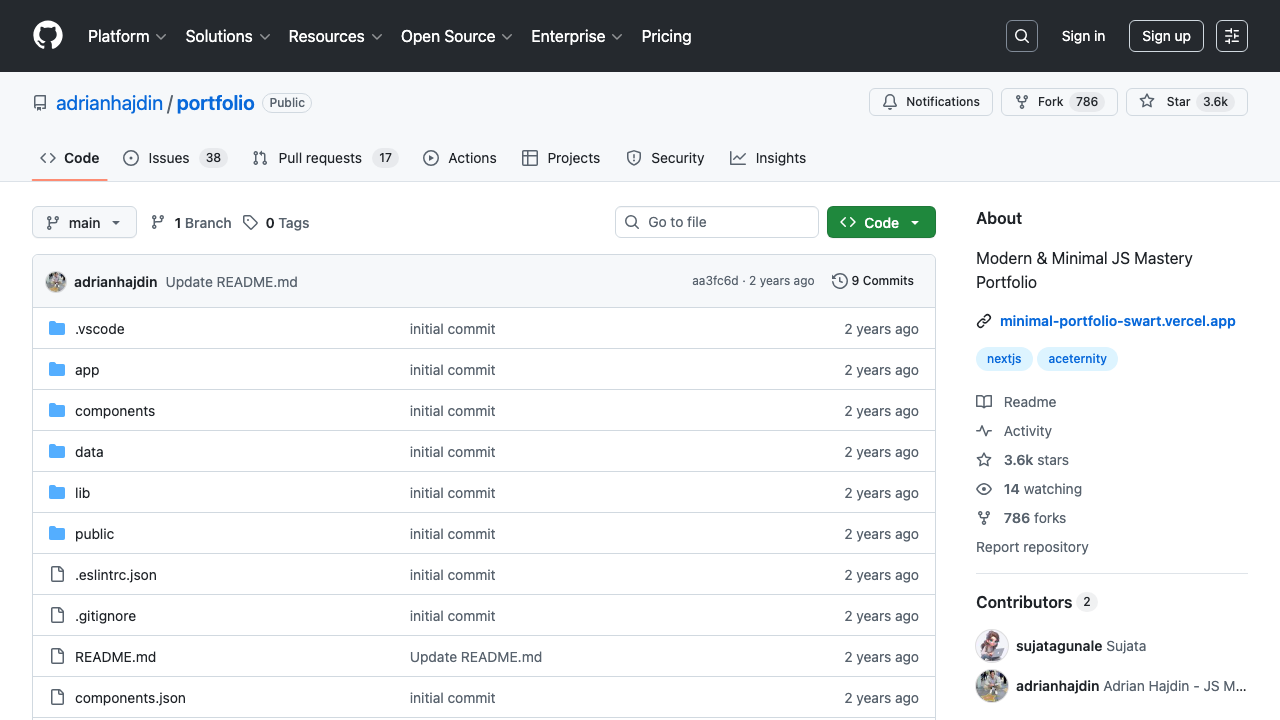This screenshot has height=720, width=1280.
Task: Fork the portfolio repository
Action: tap(1058, 102)
